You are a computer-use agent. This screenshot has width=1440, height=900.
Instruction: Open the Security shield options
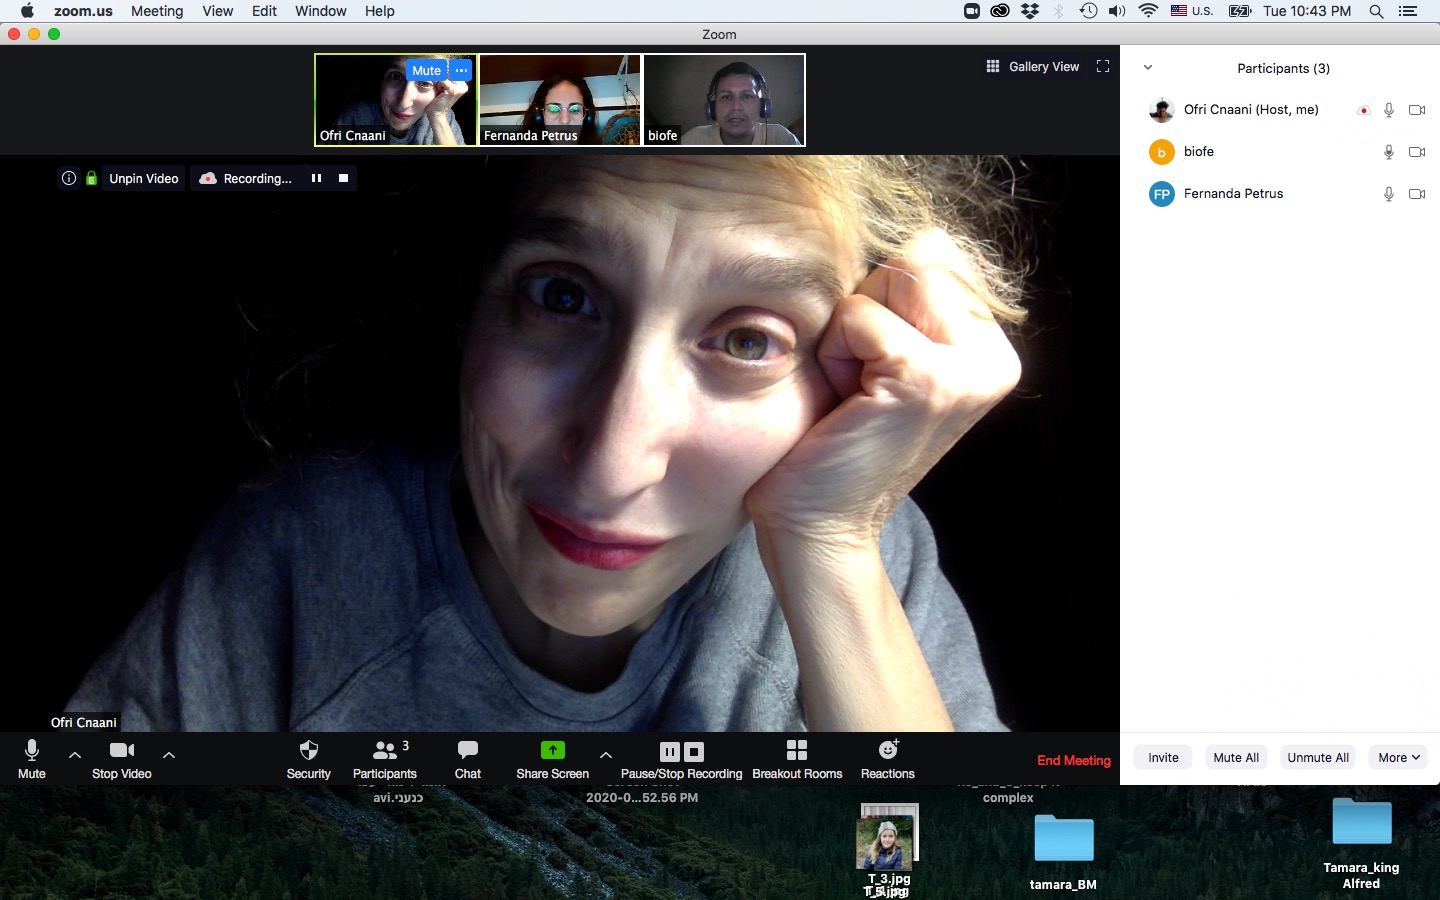click(308, 759)
